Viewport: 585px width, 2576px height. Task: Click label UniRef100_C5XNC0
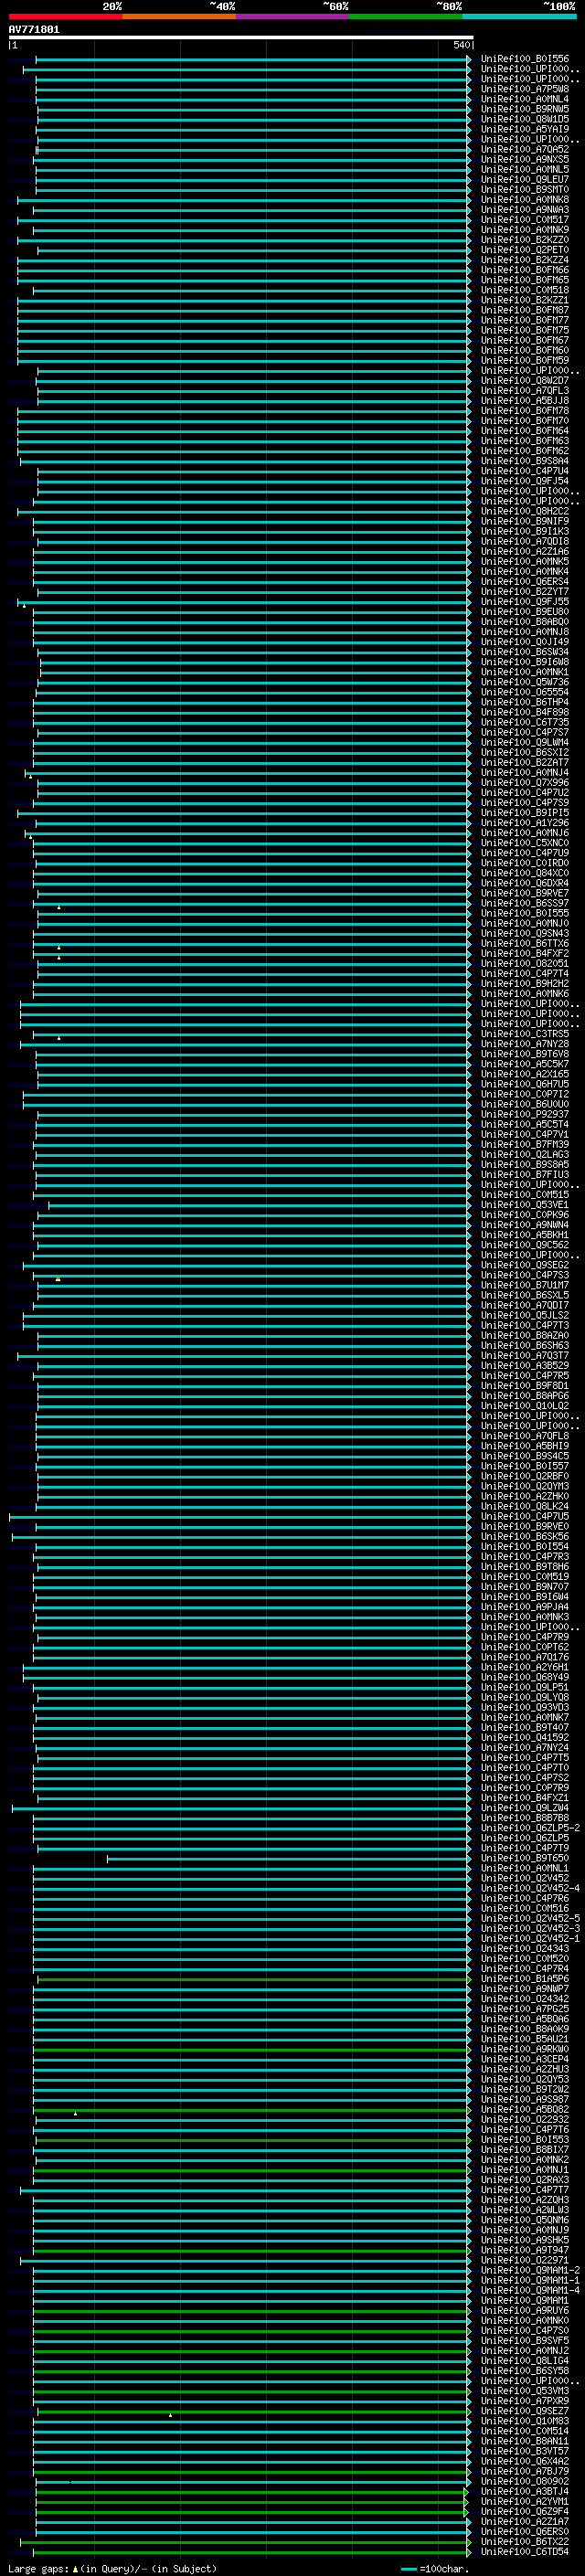(524, 843)
